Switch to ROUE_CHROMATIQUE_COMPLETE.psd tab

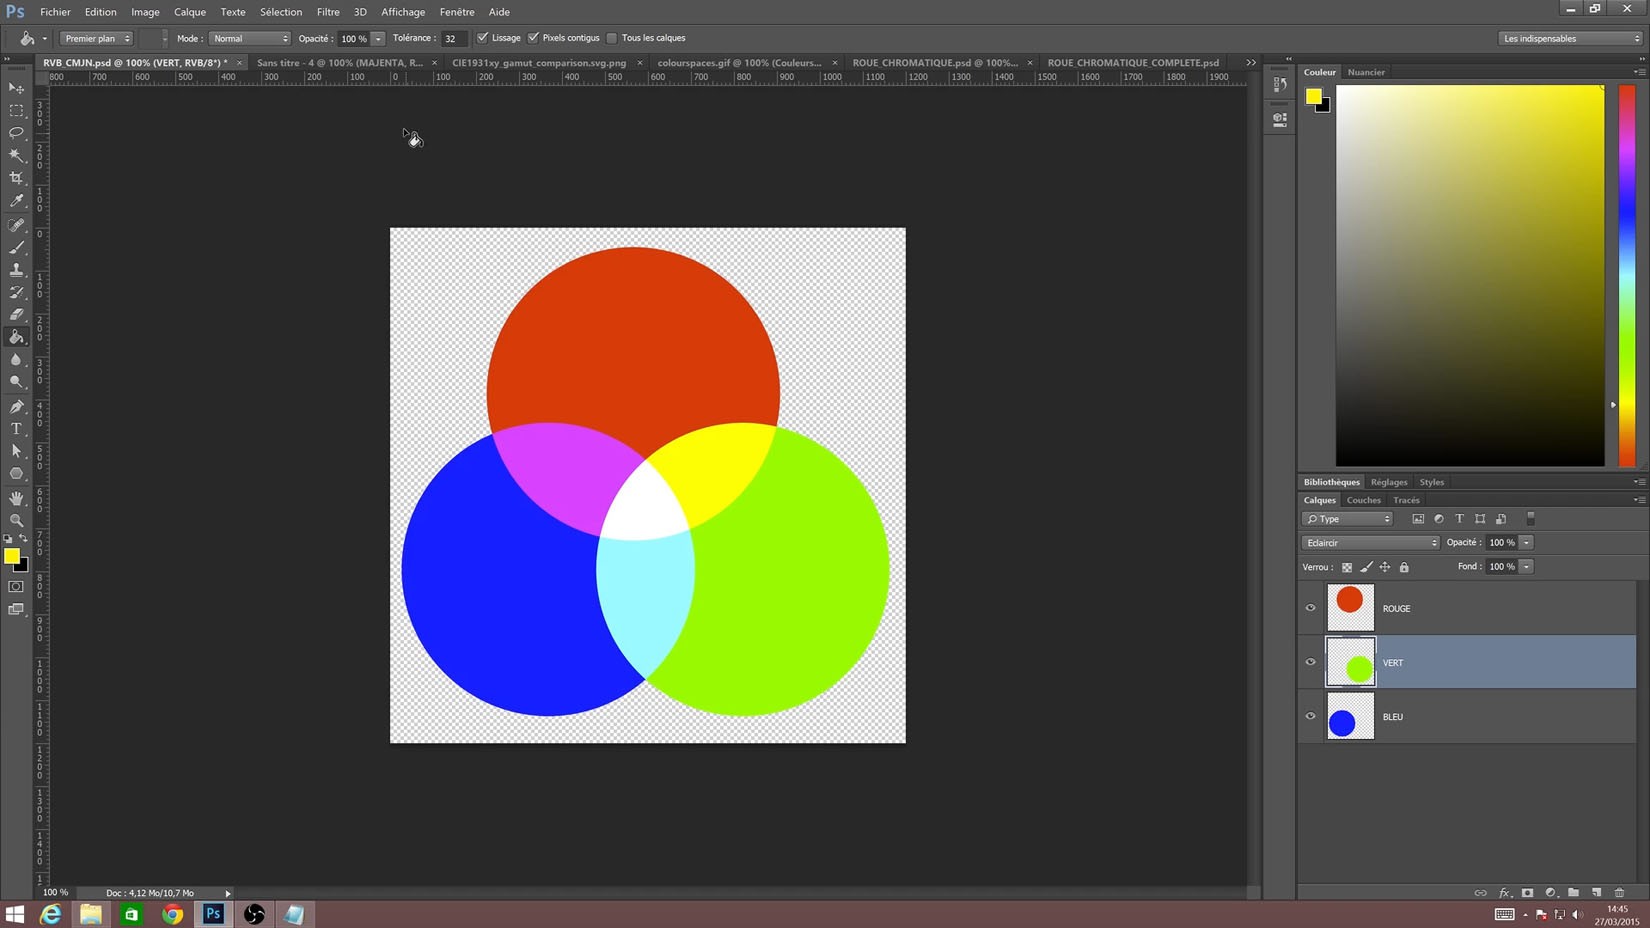tap(1133, 62)
